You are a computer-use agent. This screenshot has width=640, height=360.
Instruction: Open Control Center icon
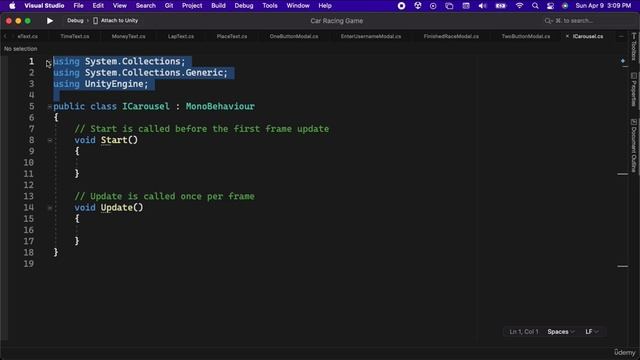[550, 6]
